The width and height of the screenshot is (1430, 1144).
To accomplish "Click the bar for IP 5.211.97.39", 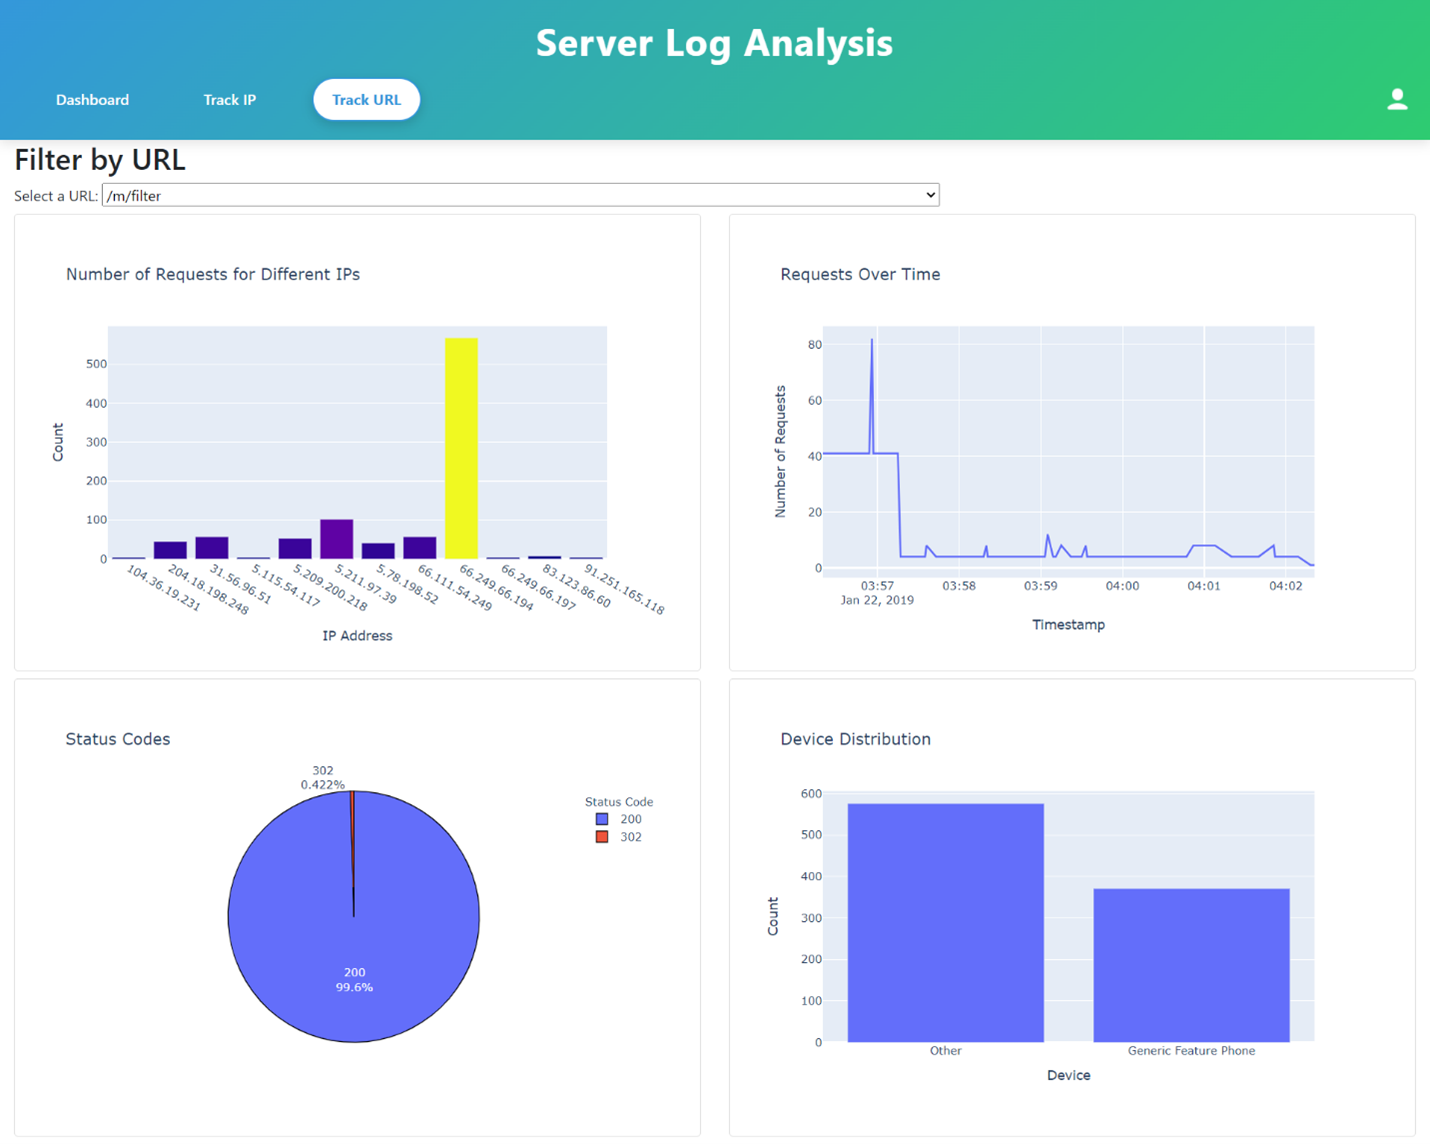I will 336,540.
